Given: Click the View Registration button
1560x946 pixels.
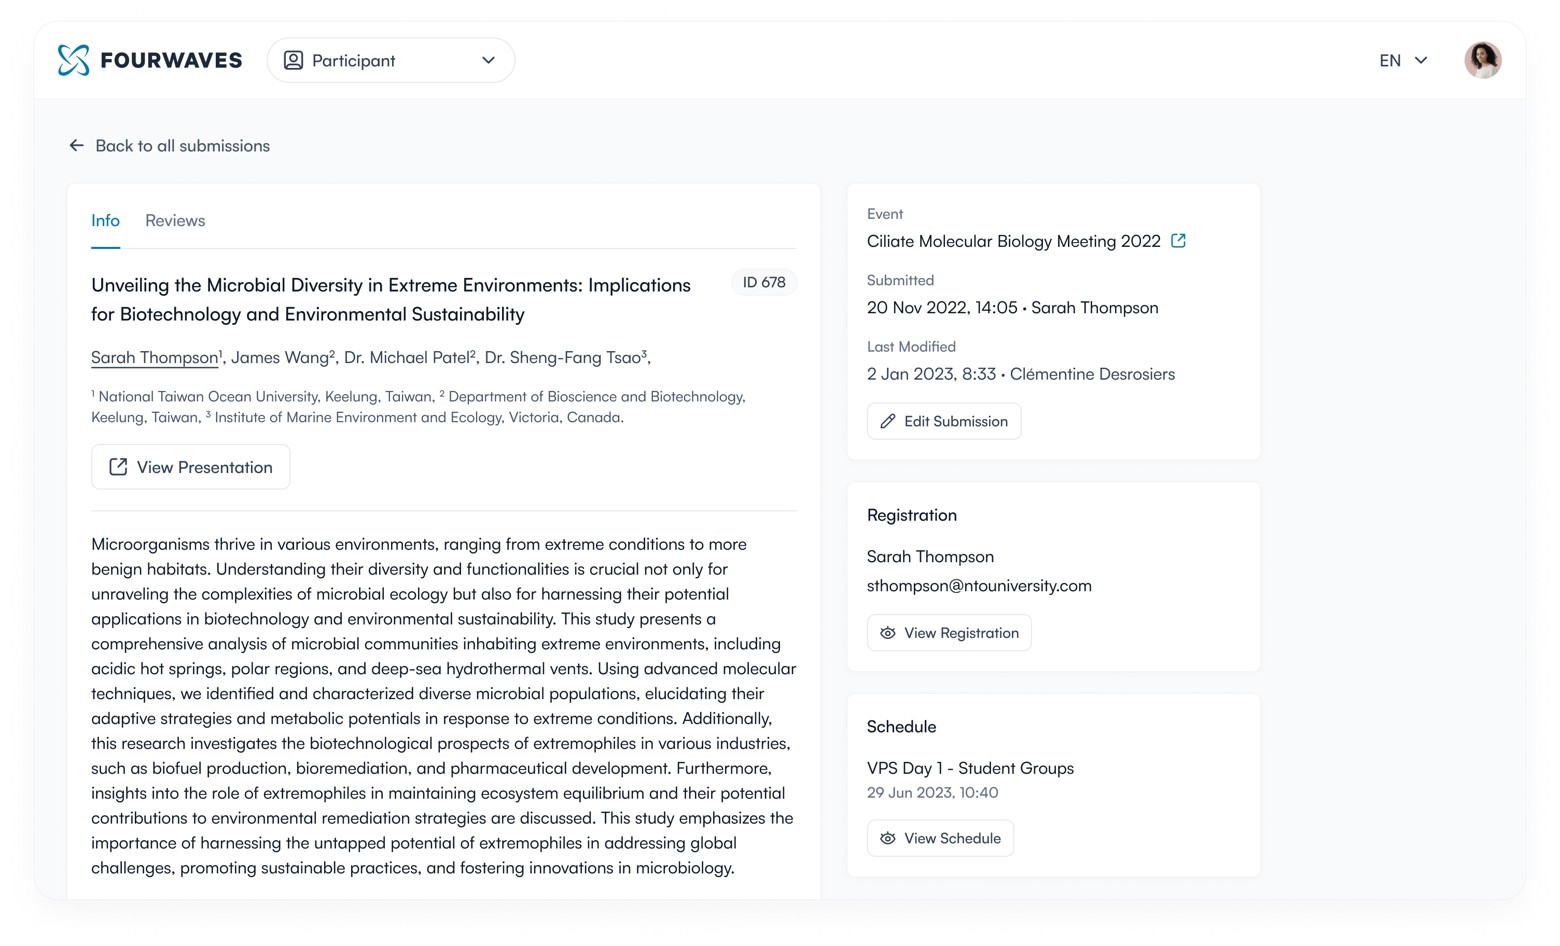Looking at the screenshot, I should point(949,633).
